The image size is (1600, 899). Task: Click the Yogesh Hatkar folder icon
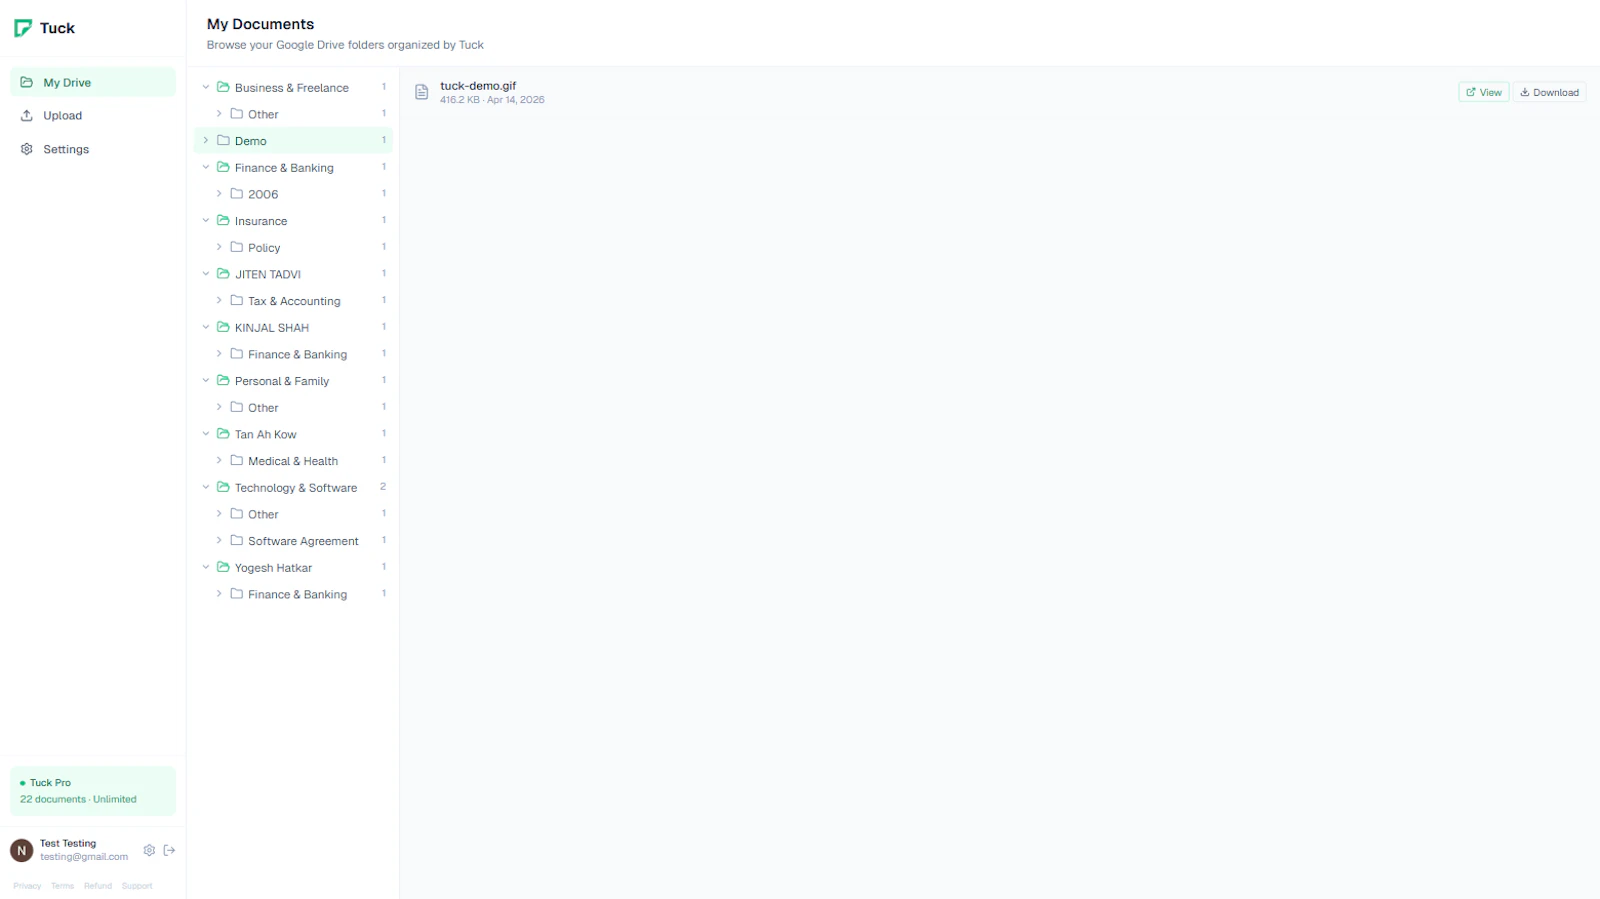click(x=223, y=567)
